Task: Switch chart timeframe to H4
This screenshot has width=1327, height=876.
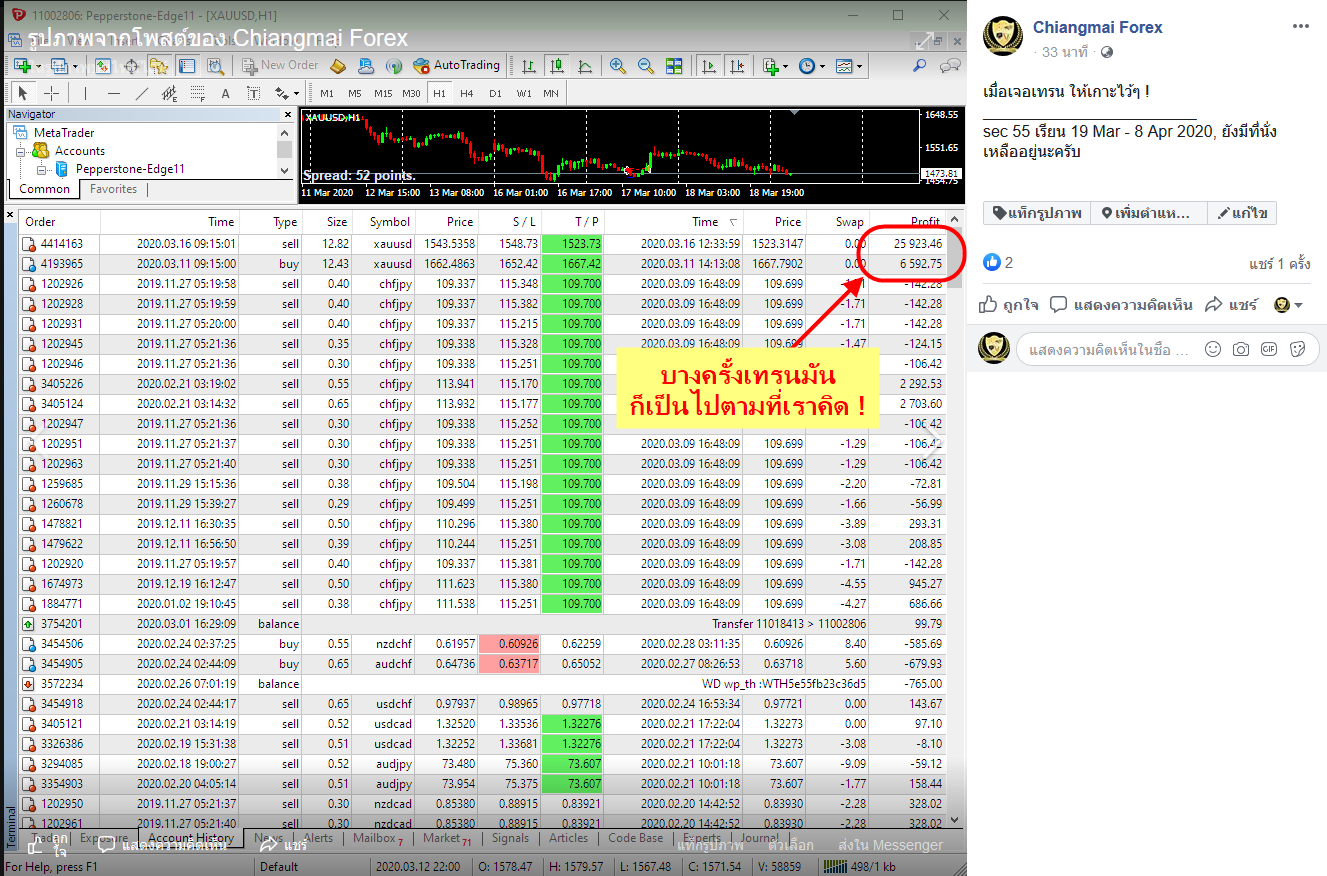Action: (467, 94)
